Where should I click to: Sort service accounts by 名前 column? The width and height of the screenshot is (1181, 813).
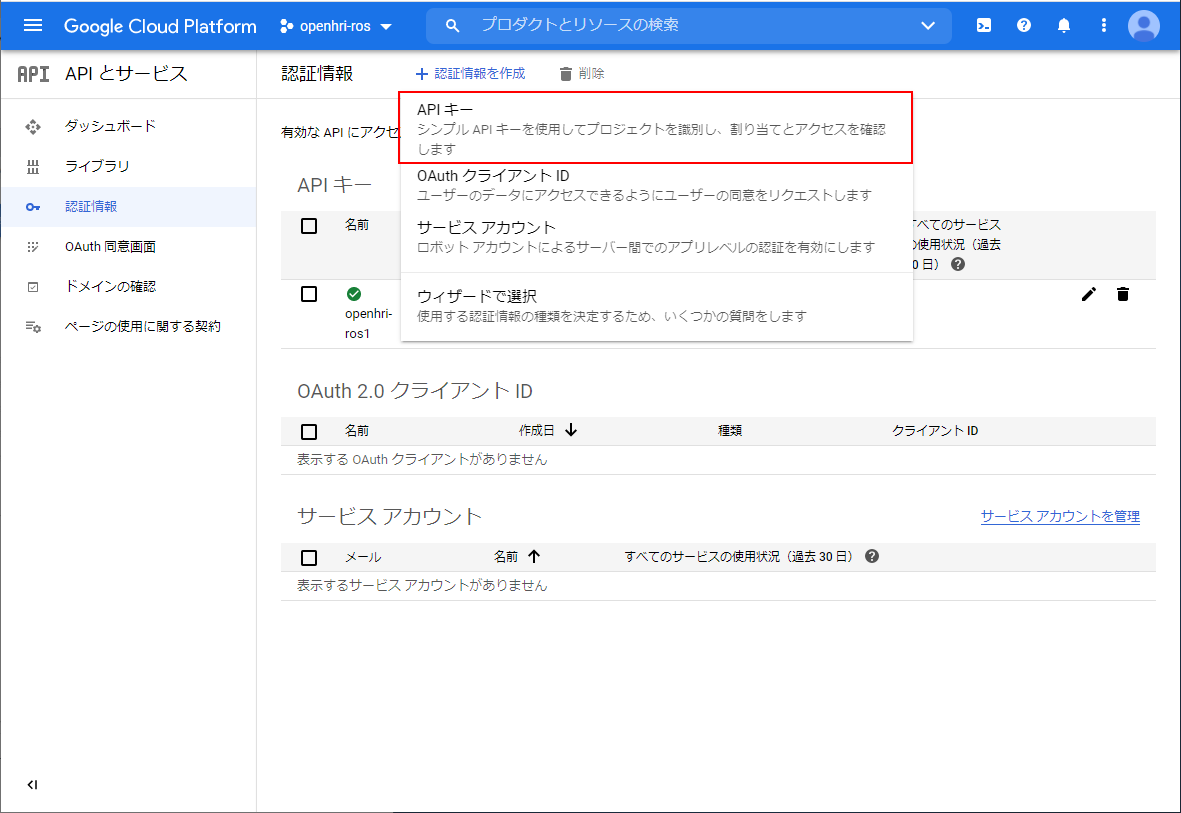point(506,557)
